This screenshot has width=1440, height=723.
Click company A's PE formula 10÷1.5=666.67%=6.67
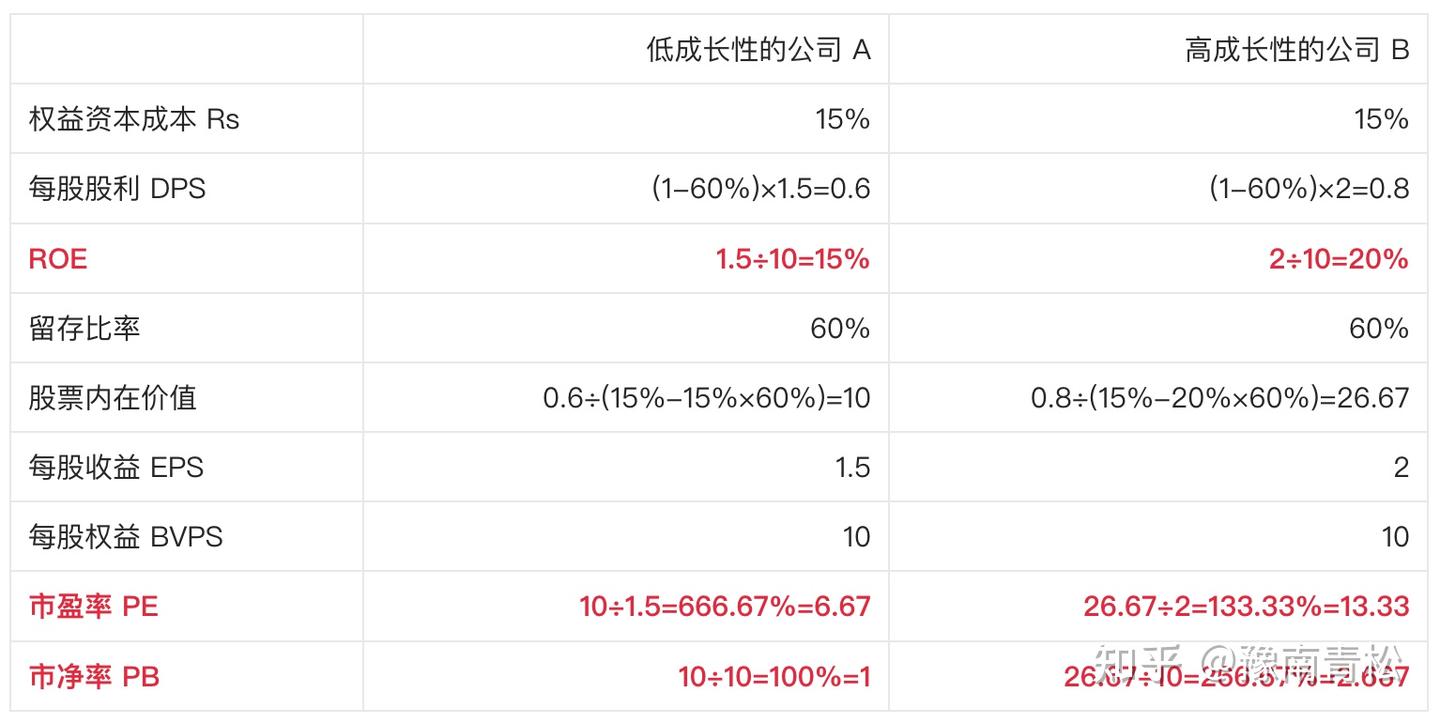pos(724,606)
